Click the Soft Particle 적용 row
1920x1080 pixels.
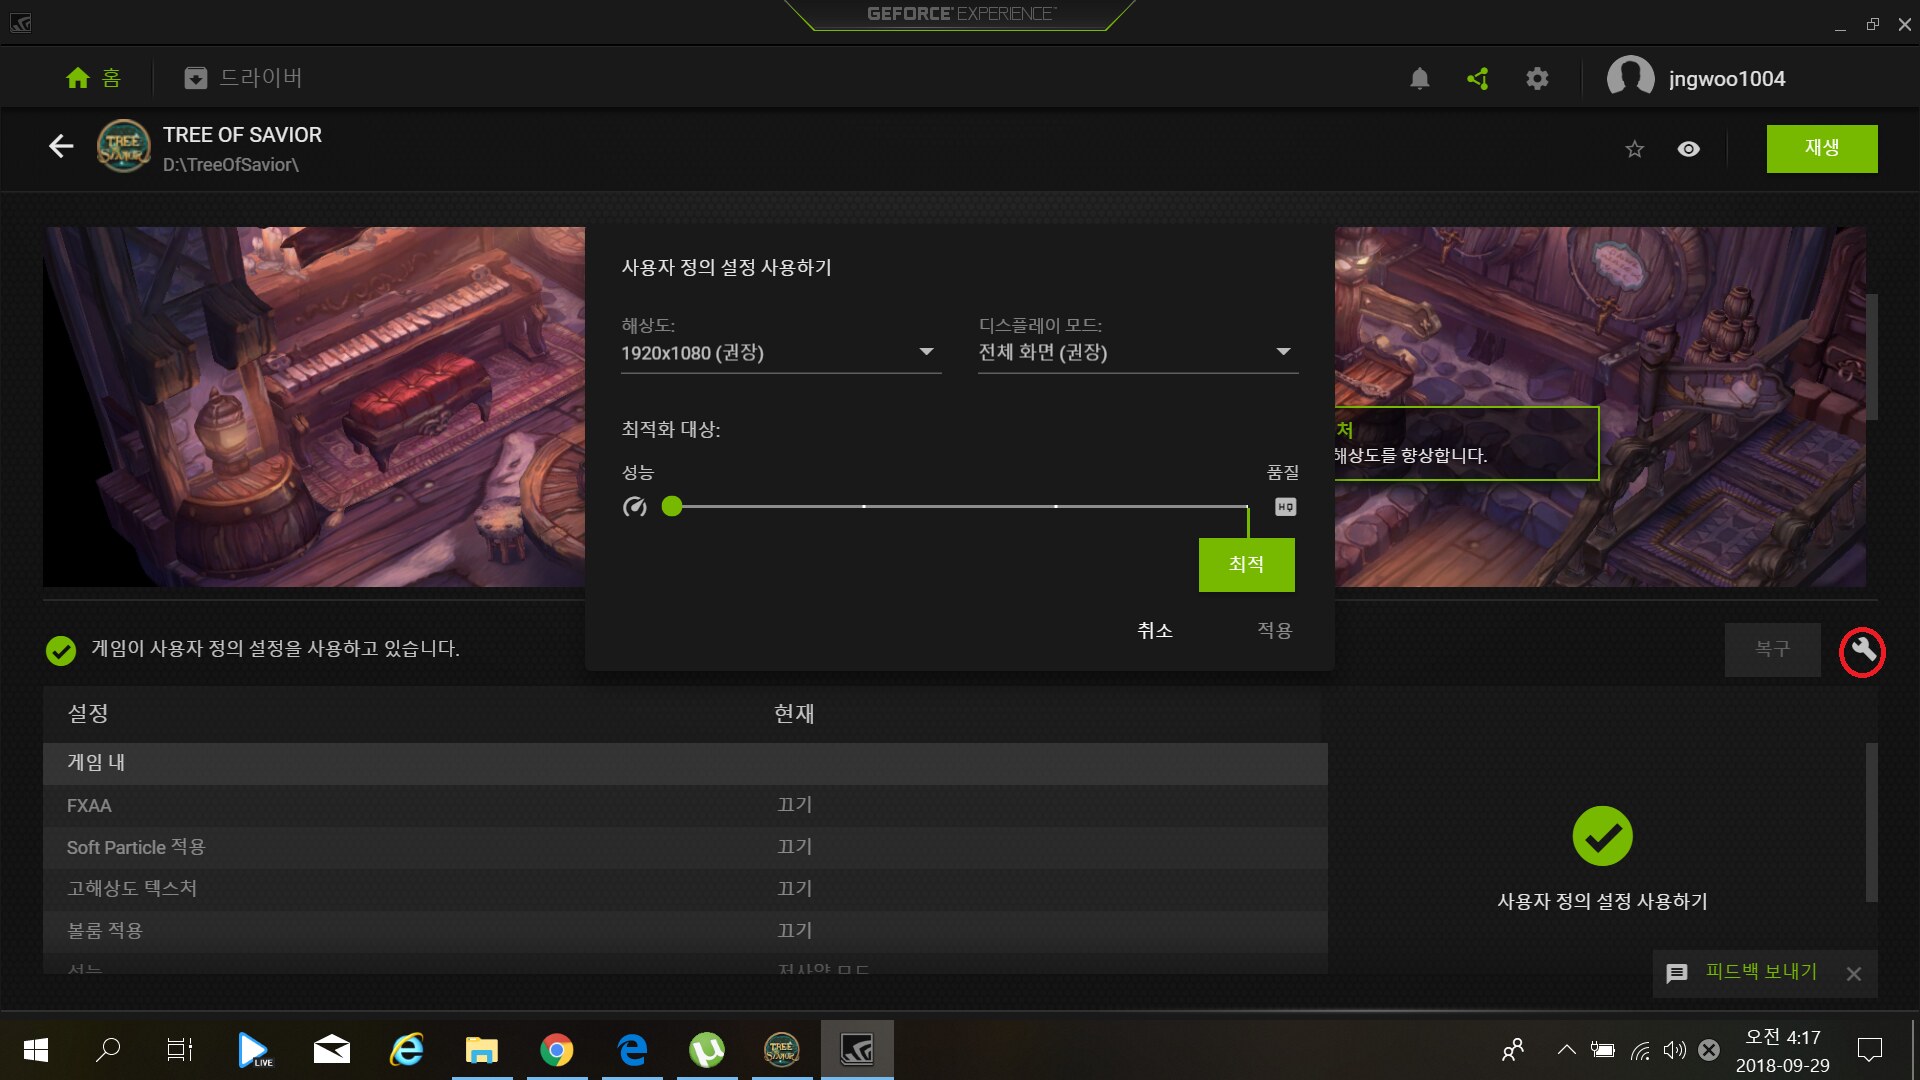coord(685,848)
